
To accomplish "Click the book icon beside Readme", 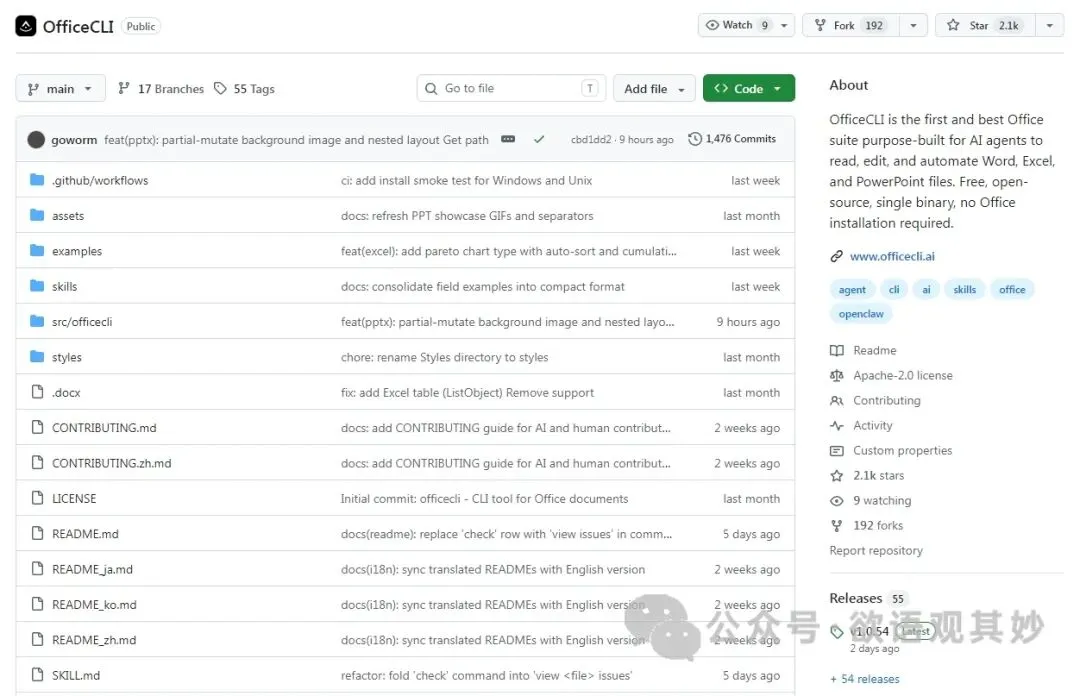I will (x=836, y=350).
